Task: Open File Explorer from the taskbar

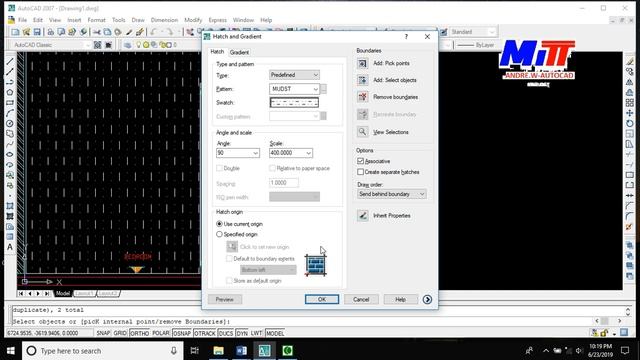Action: 218,351
